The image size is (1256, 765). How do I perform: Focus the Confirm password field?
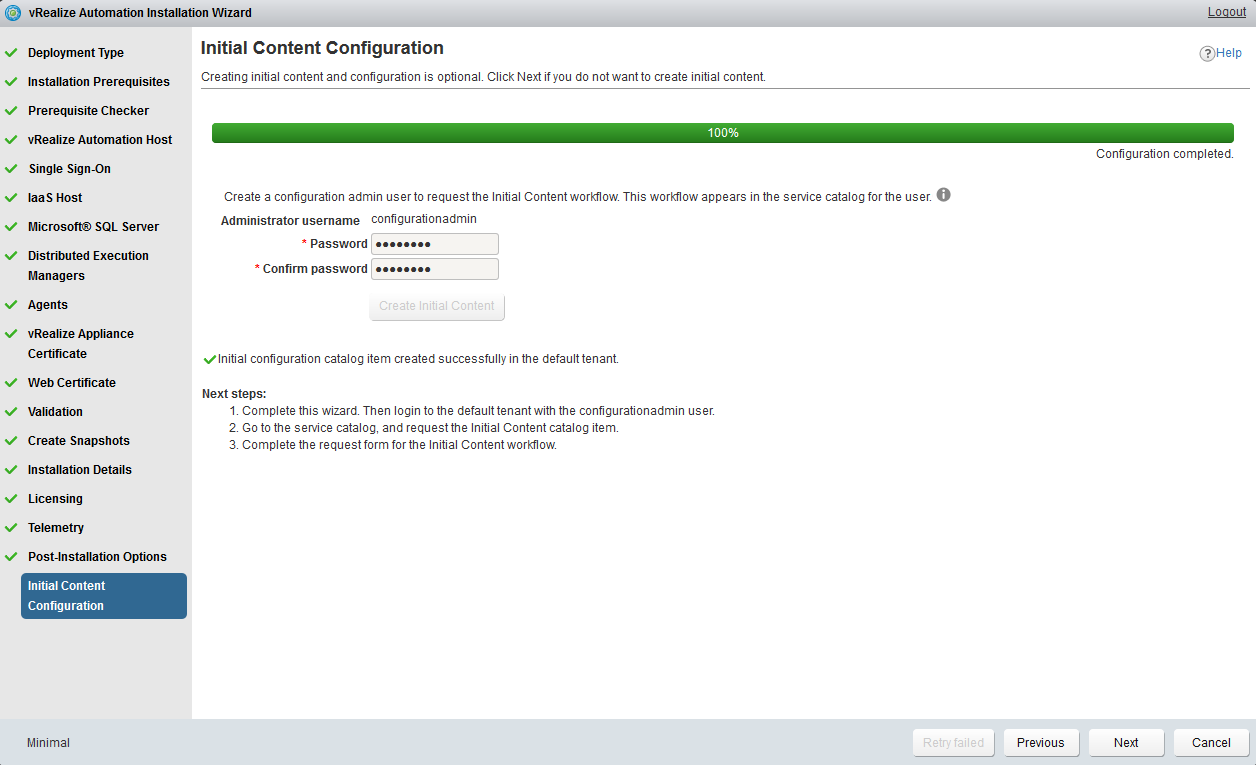[x=434, y=269]
